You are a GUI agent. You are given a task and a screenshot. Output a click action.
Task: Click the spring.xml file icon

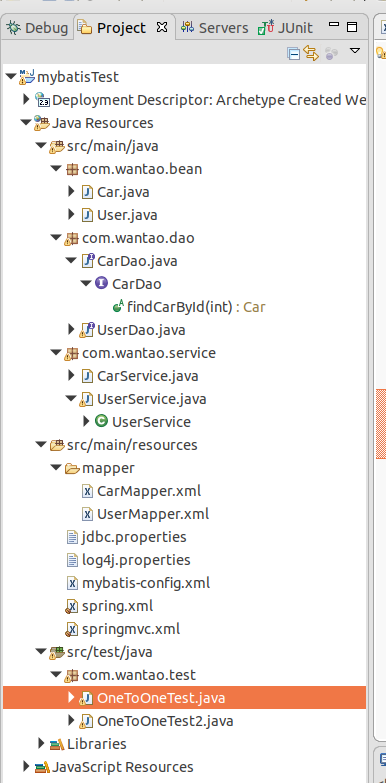[72, 606]
